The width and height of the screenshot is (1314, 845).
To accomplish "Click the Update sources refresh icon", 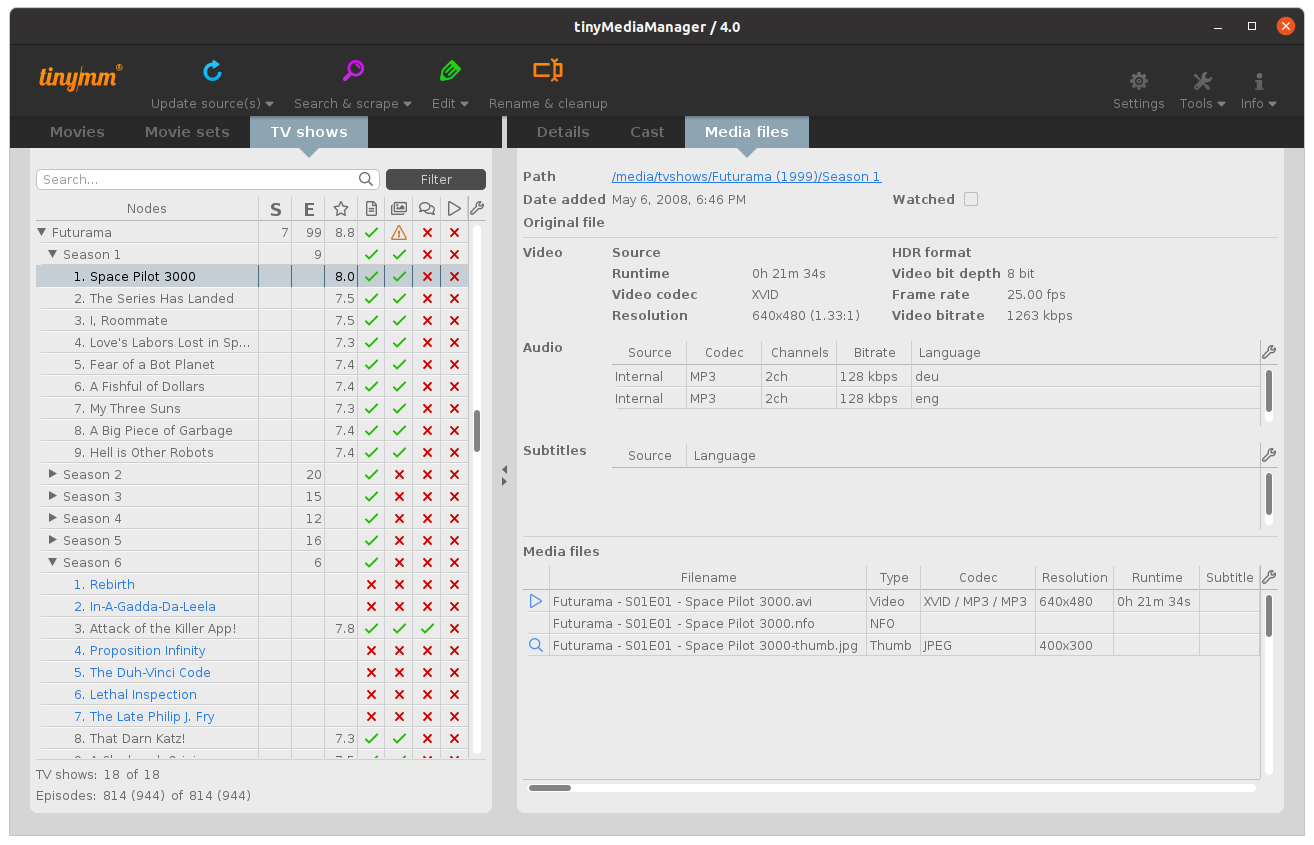I will pos(212,71).
